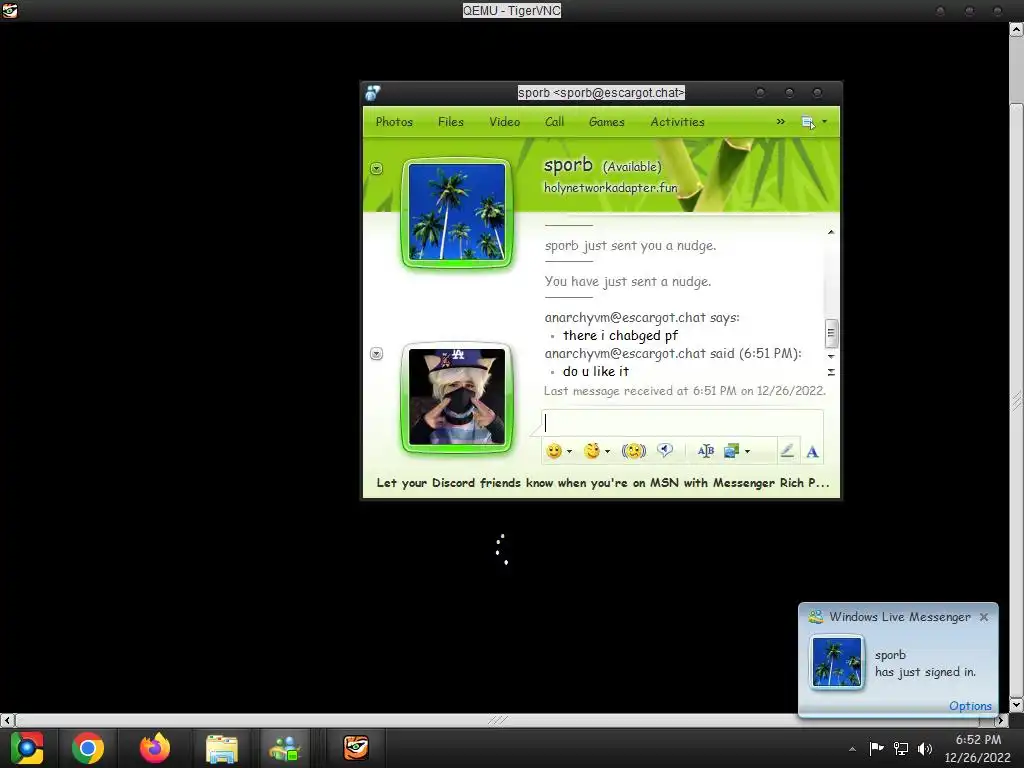Click 'sporb has just signed in' notification text
Image resolution: width=1024 pixels, height=768 pixels.
point(925,664)
